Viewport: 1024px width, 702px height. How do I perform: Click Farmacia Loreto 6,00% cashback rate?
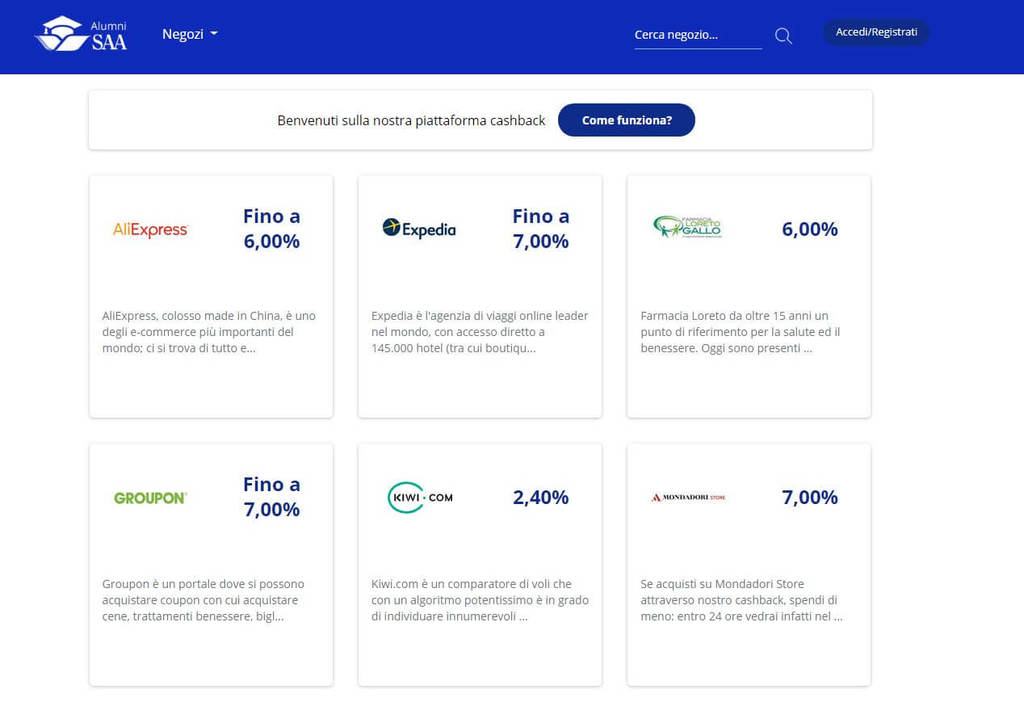coord(810,229)
